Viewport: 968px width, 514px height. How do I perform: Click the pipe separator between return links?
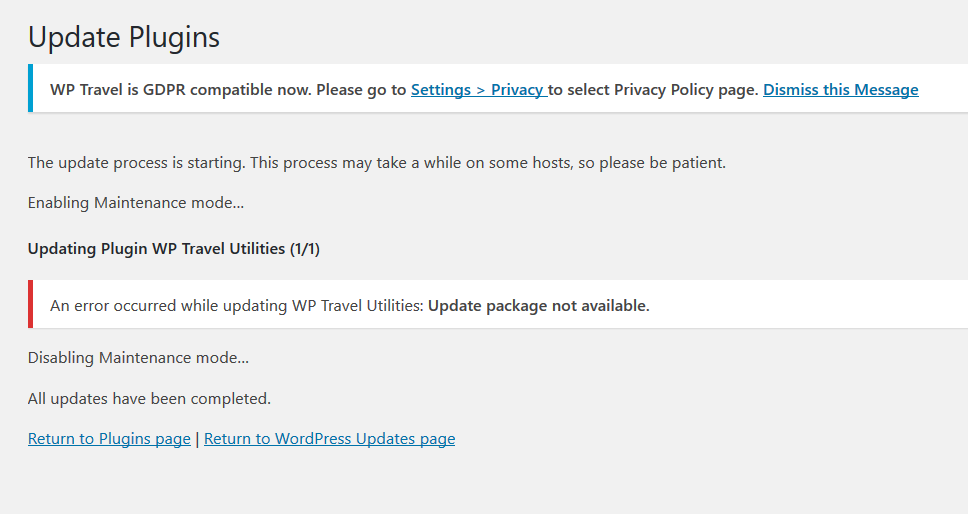coord(197,439)
